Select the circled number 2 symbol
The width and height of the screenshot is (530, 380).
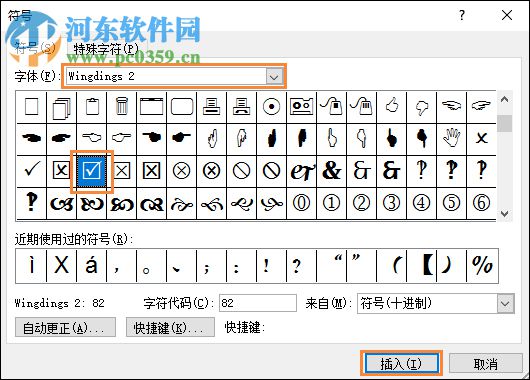pos(361,204)
